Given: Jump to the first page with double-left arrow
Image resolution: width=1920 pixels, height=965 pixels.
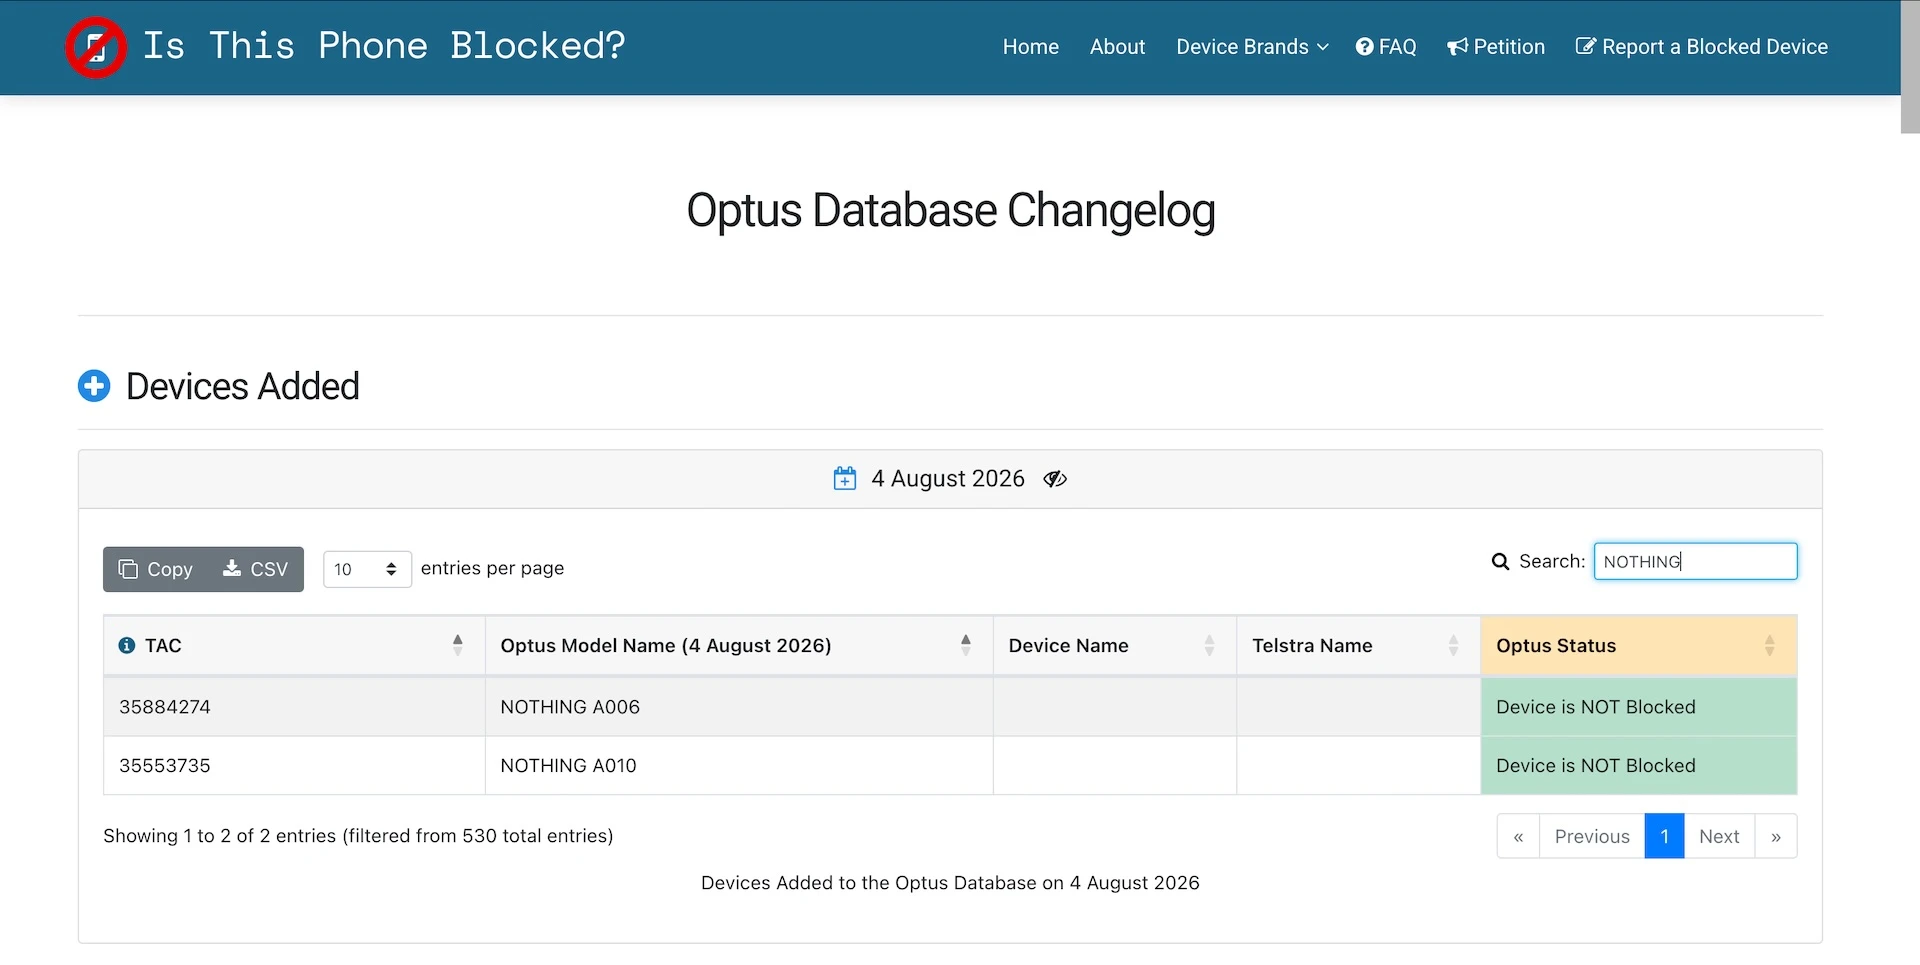Looking at the screenshot, I should point(1518,836).
